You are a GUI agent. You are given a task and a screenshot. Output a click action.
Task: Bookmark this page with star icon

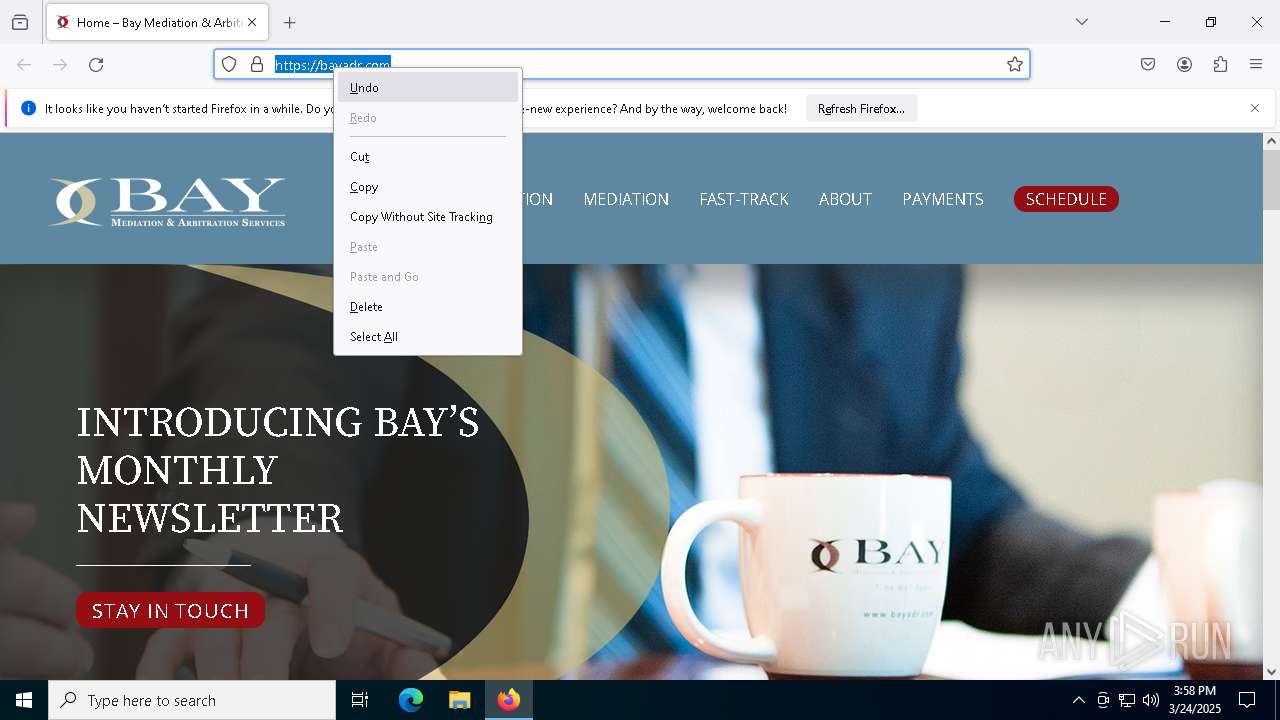[1015, 64]
